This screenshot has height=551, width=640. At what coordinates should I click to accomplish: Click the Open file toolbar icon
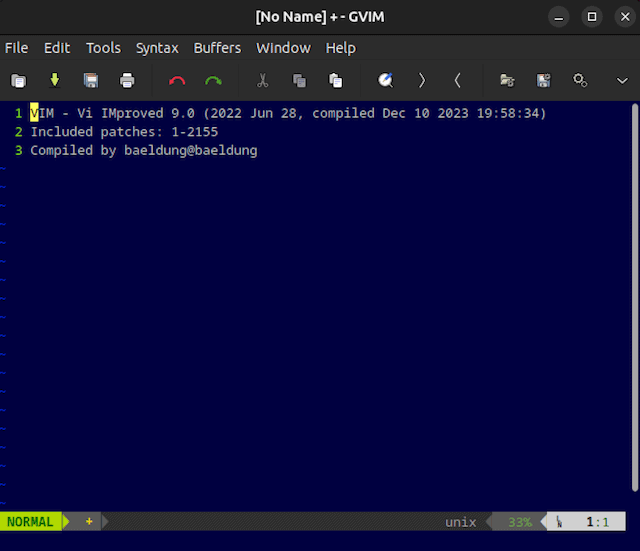click(18, 80)
